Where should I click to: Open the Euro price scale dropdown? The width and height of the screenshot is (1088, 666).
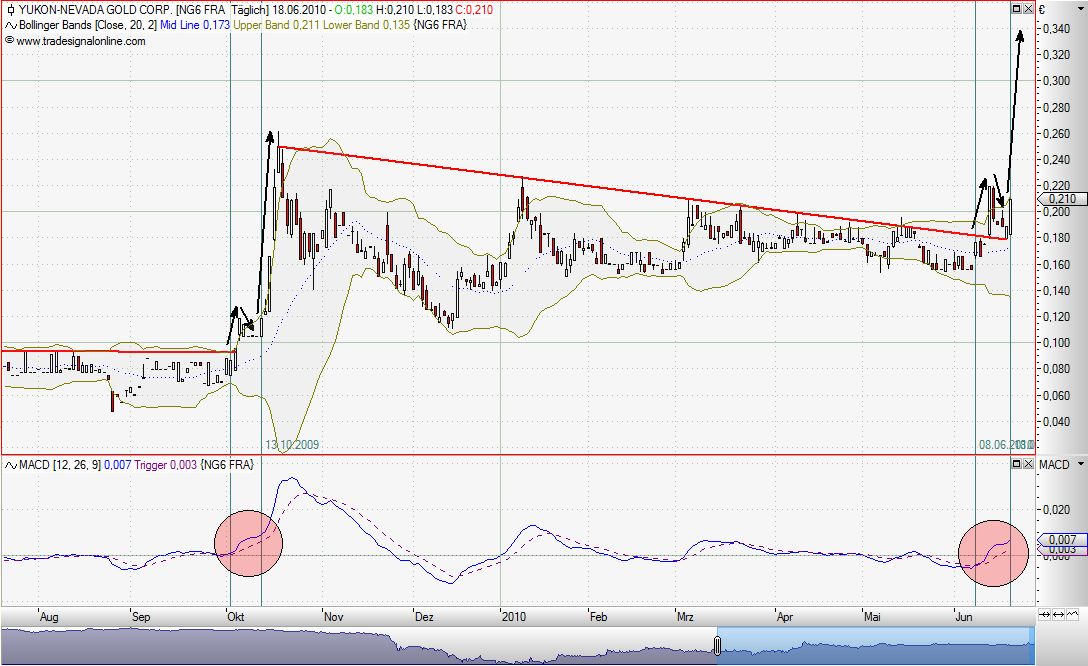(x=1079, y=9)
